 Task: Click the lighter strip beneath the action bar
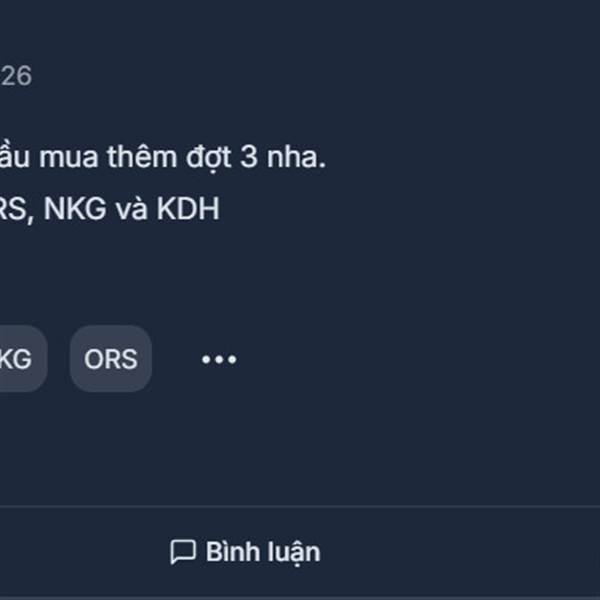click(300, 598)
